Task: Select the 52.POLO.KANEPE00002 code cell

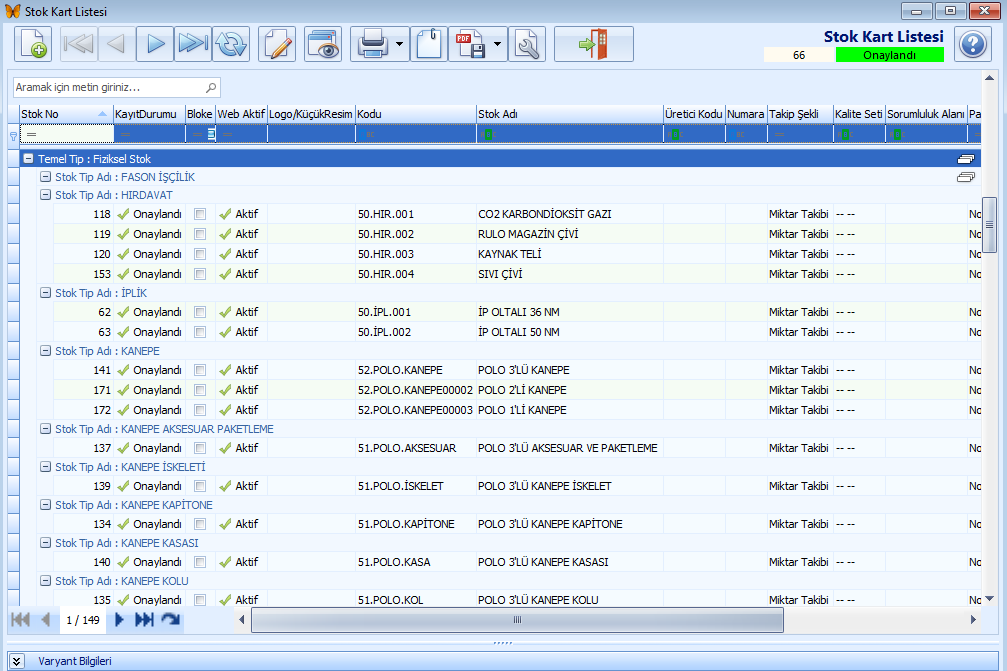Action: pos(415,390)
